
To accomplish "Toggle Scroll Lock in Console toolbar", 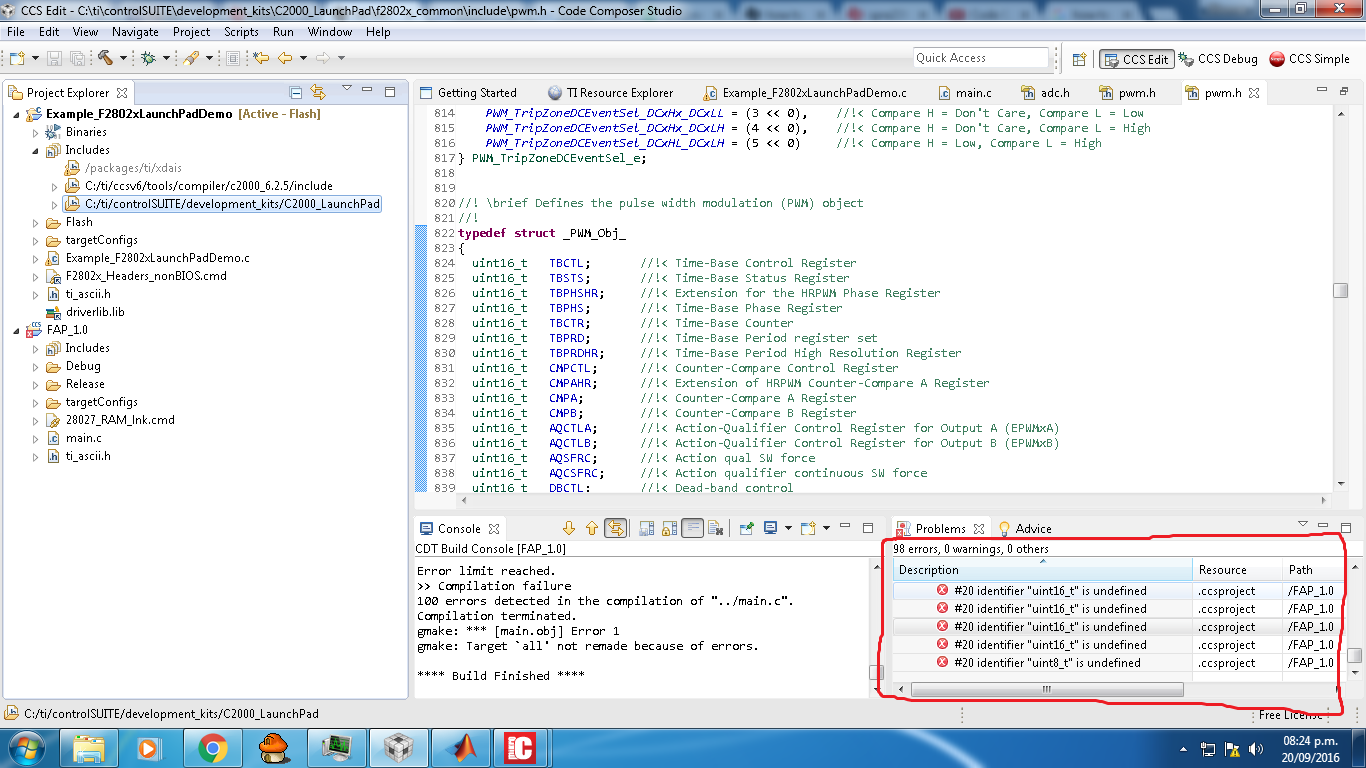I will pos(669,529).
